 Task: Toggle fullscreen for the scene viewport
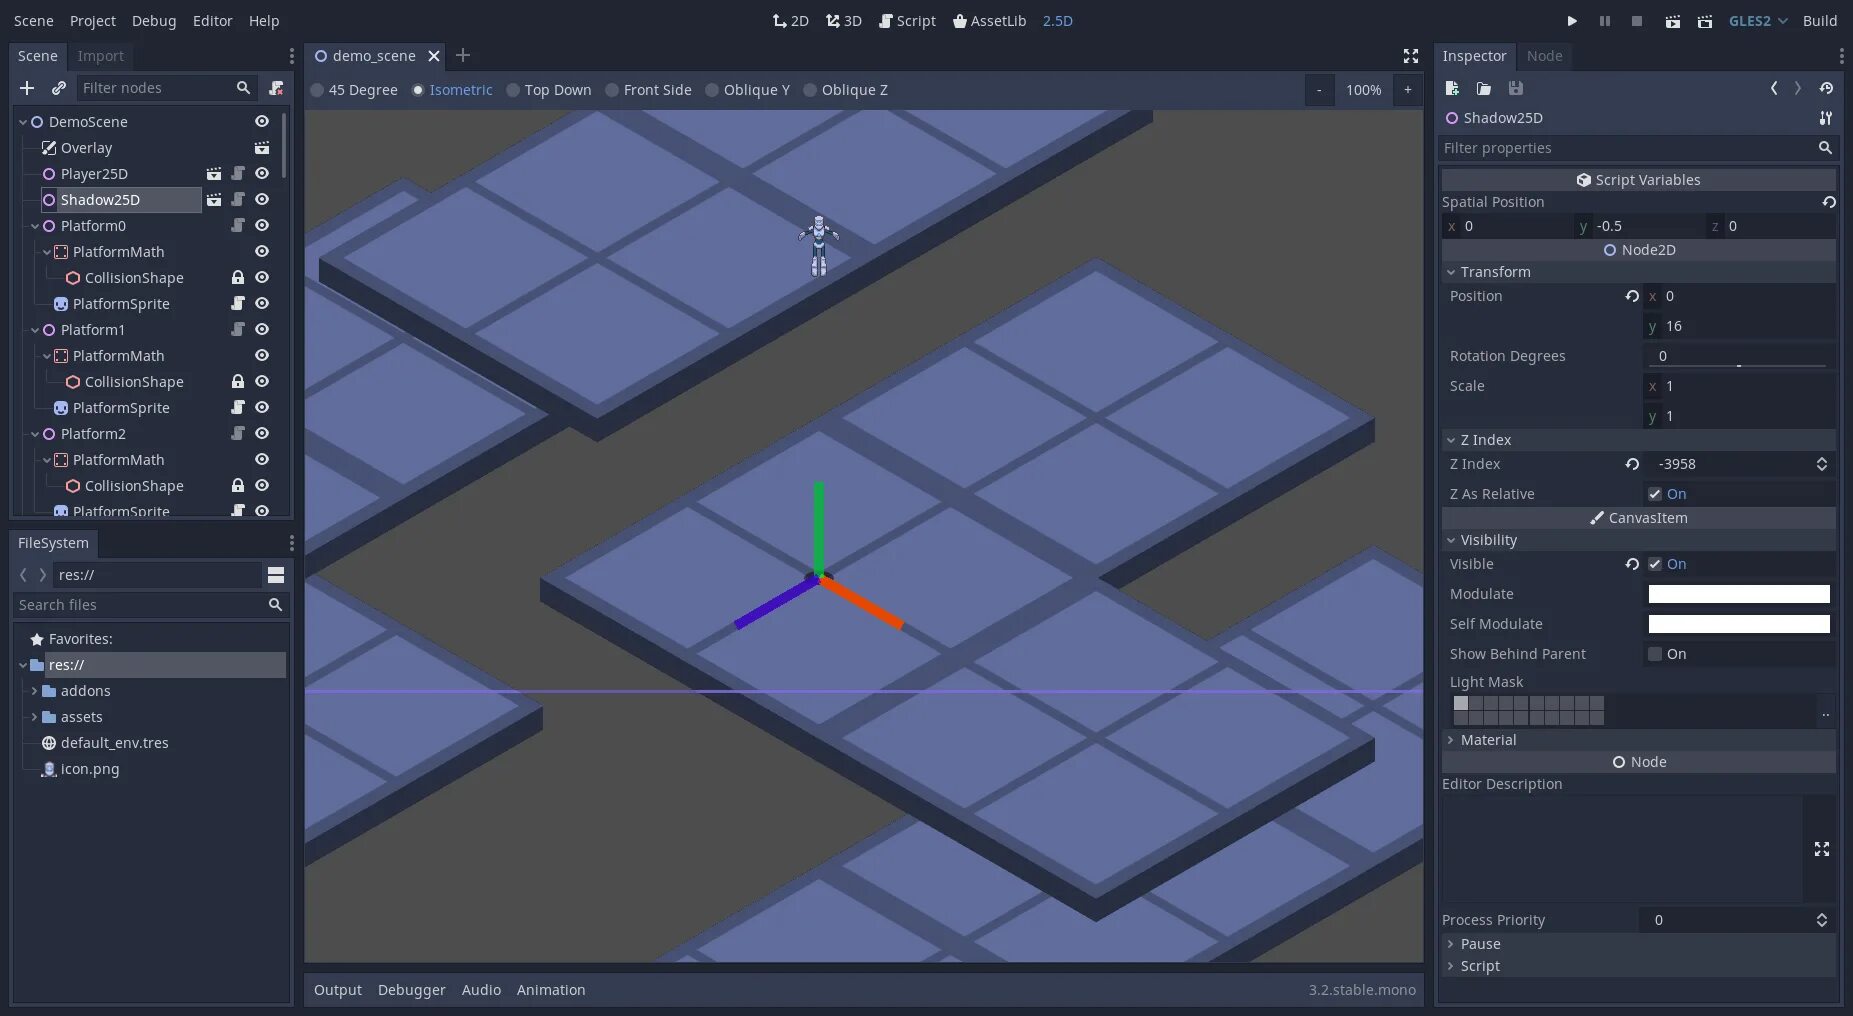coord(1410,56)
